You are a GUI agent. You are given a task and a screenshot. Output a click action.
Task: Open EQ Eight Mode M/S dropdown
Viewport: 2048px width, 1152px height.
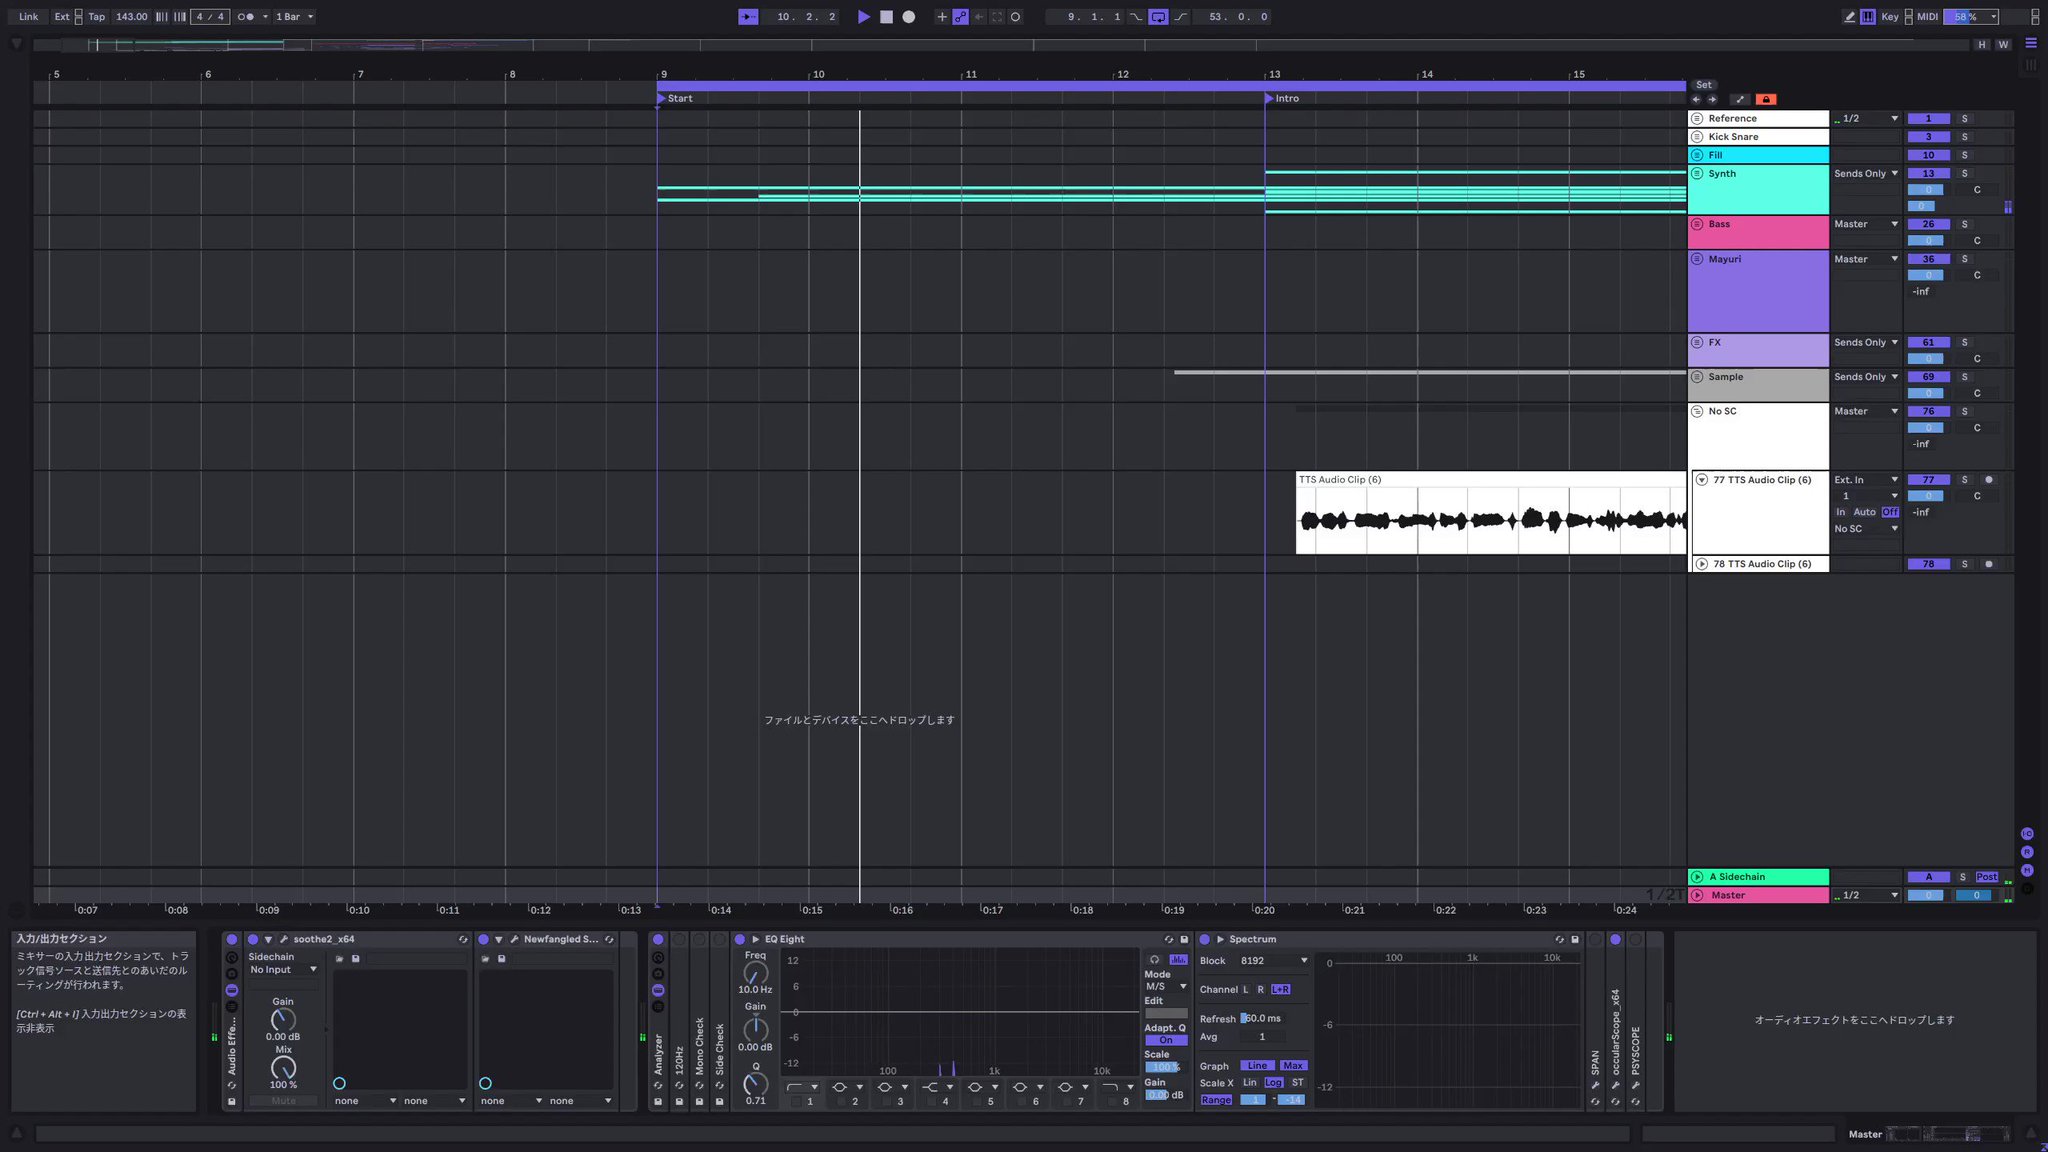pos(1166,987)
